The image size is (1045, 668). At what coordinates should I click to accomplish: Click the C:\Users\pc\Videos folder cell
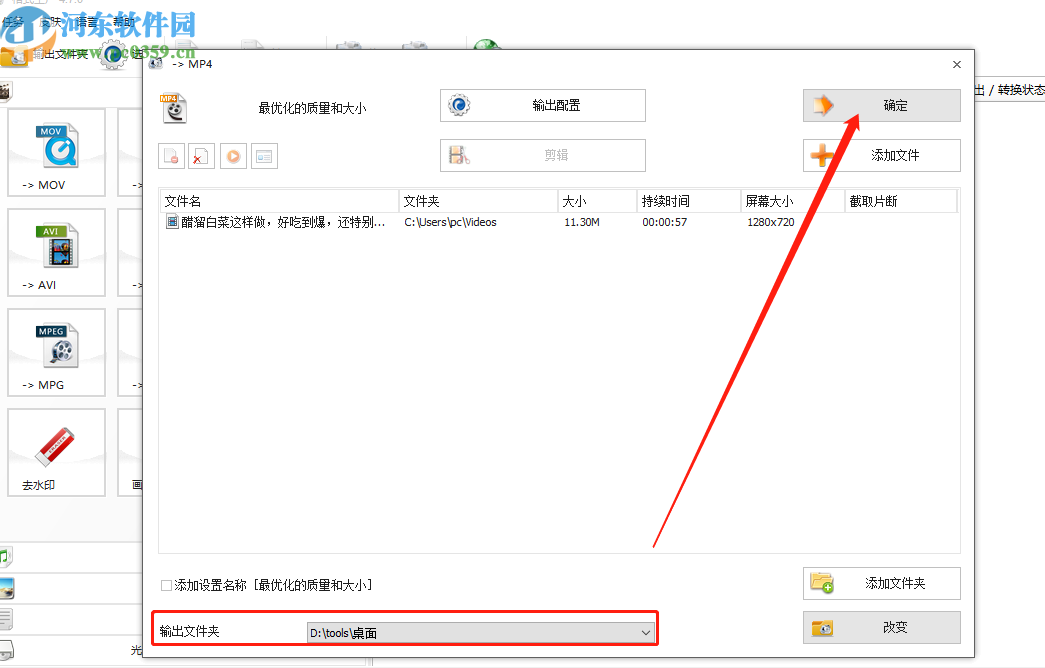pyautogui.click(x=451, y=222)
